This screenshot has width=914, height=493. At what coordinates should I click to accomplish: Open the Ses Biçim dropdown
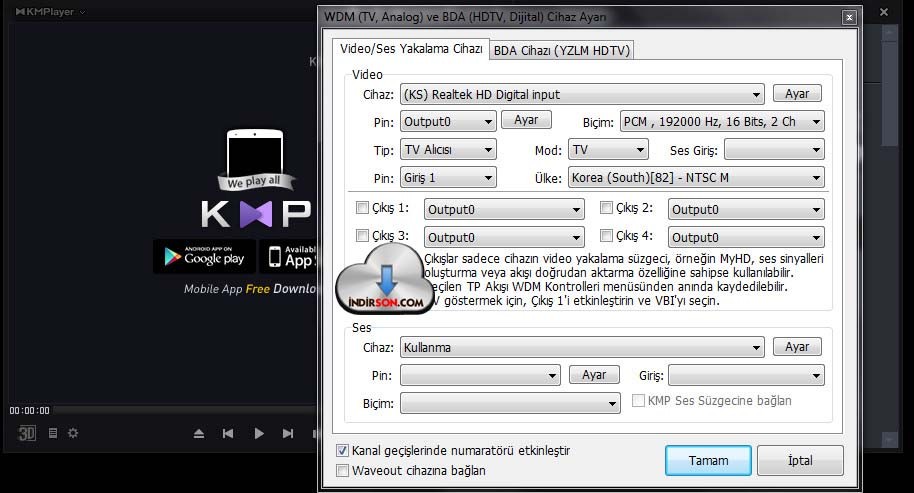point(510,403)
